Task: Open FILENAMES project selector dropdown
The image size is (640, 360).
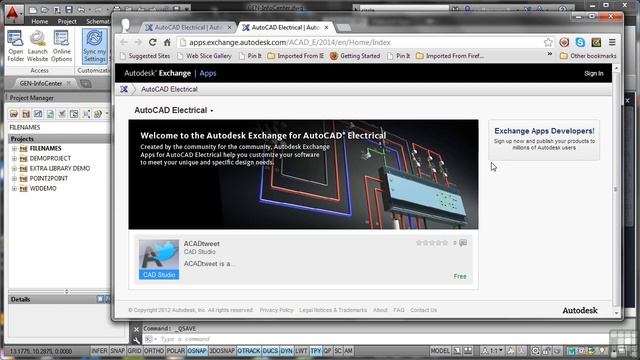Action: coord(59,127)
